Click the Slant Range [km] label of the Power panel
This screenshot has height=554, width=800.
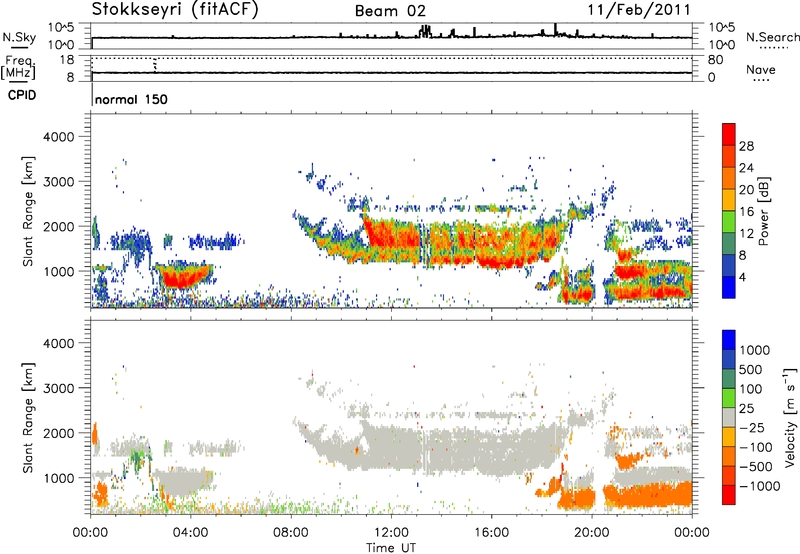coord(28,211)
